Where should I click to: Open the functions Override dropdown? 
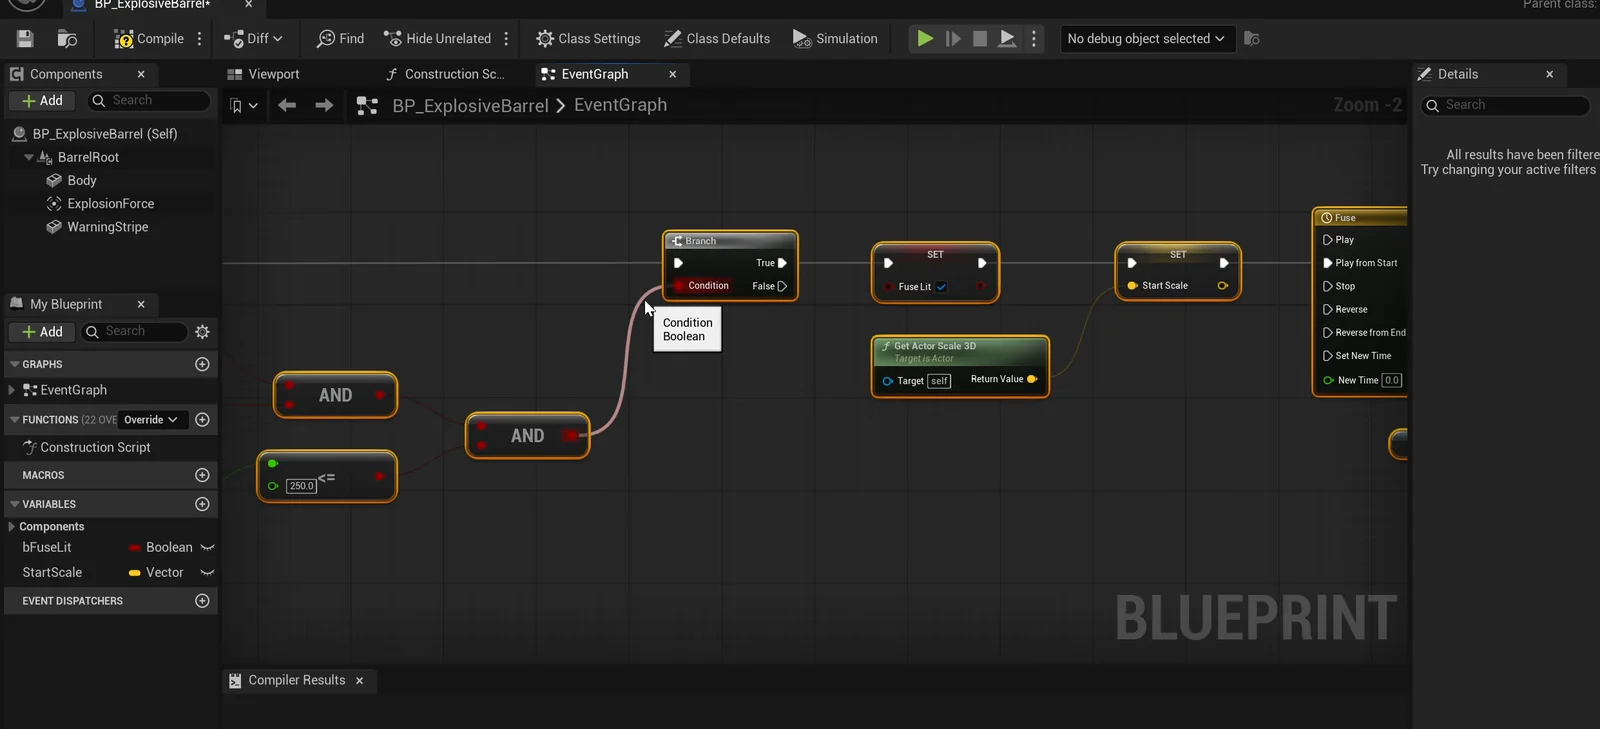pyautogui.click(x=150, y=420)
